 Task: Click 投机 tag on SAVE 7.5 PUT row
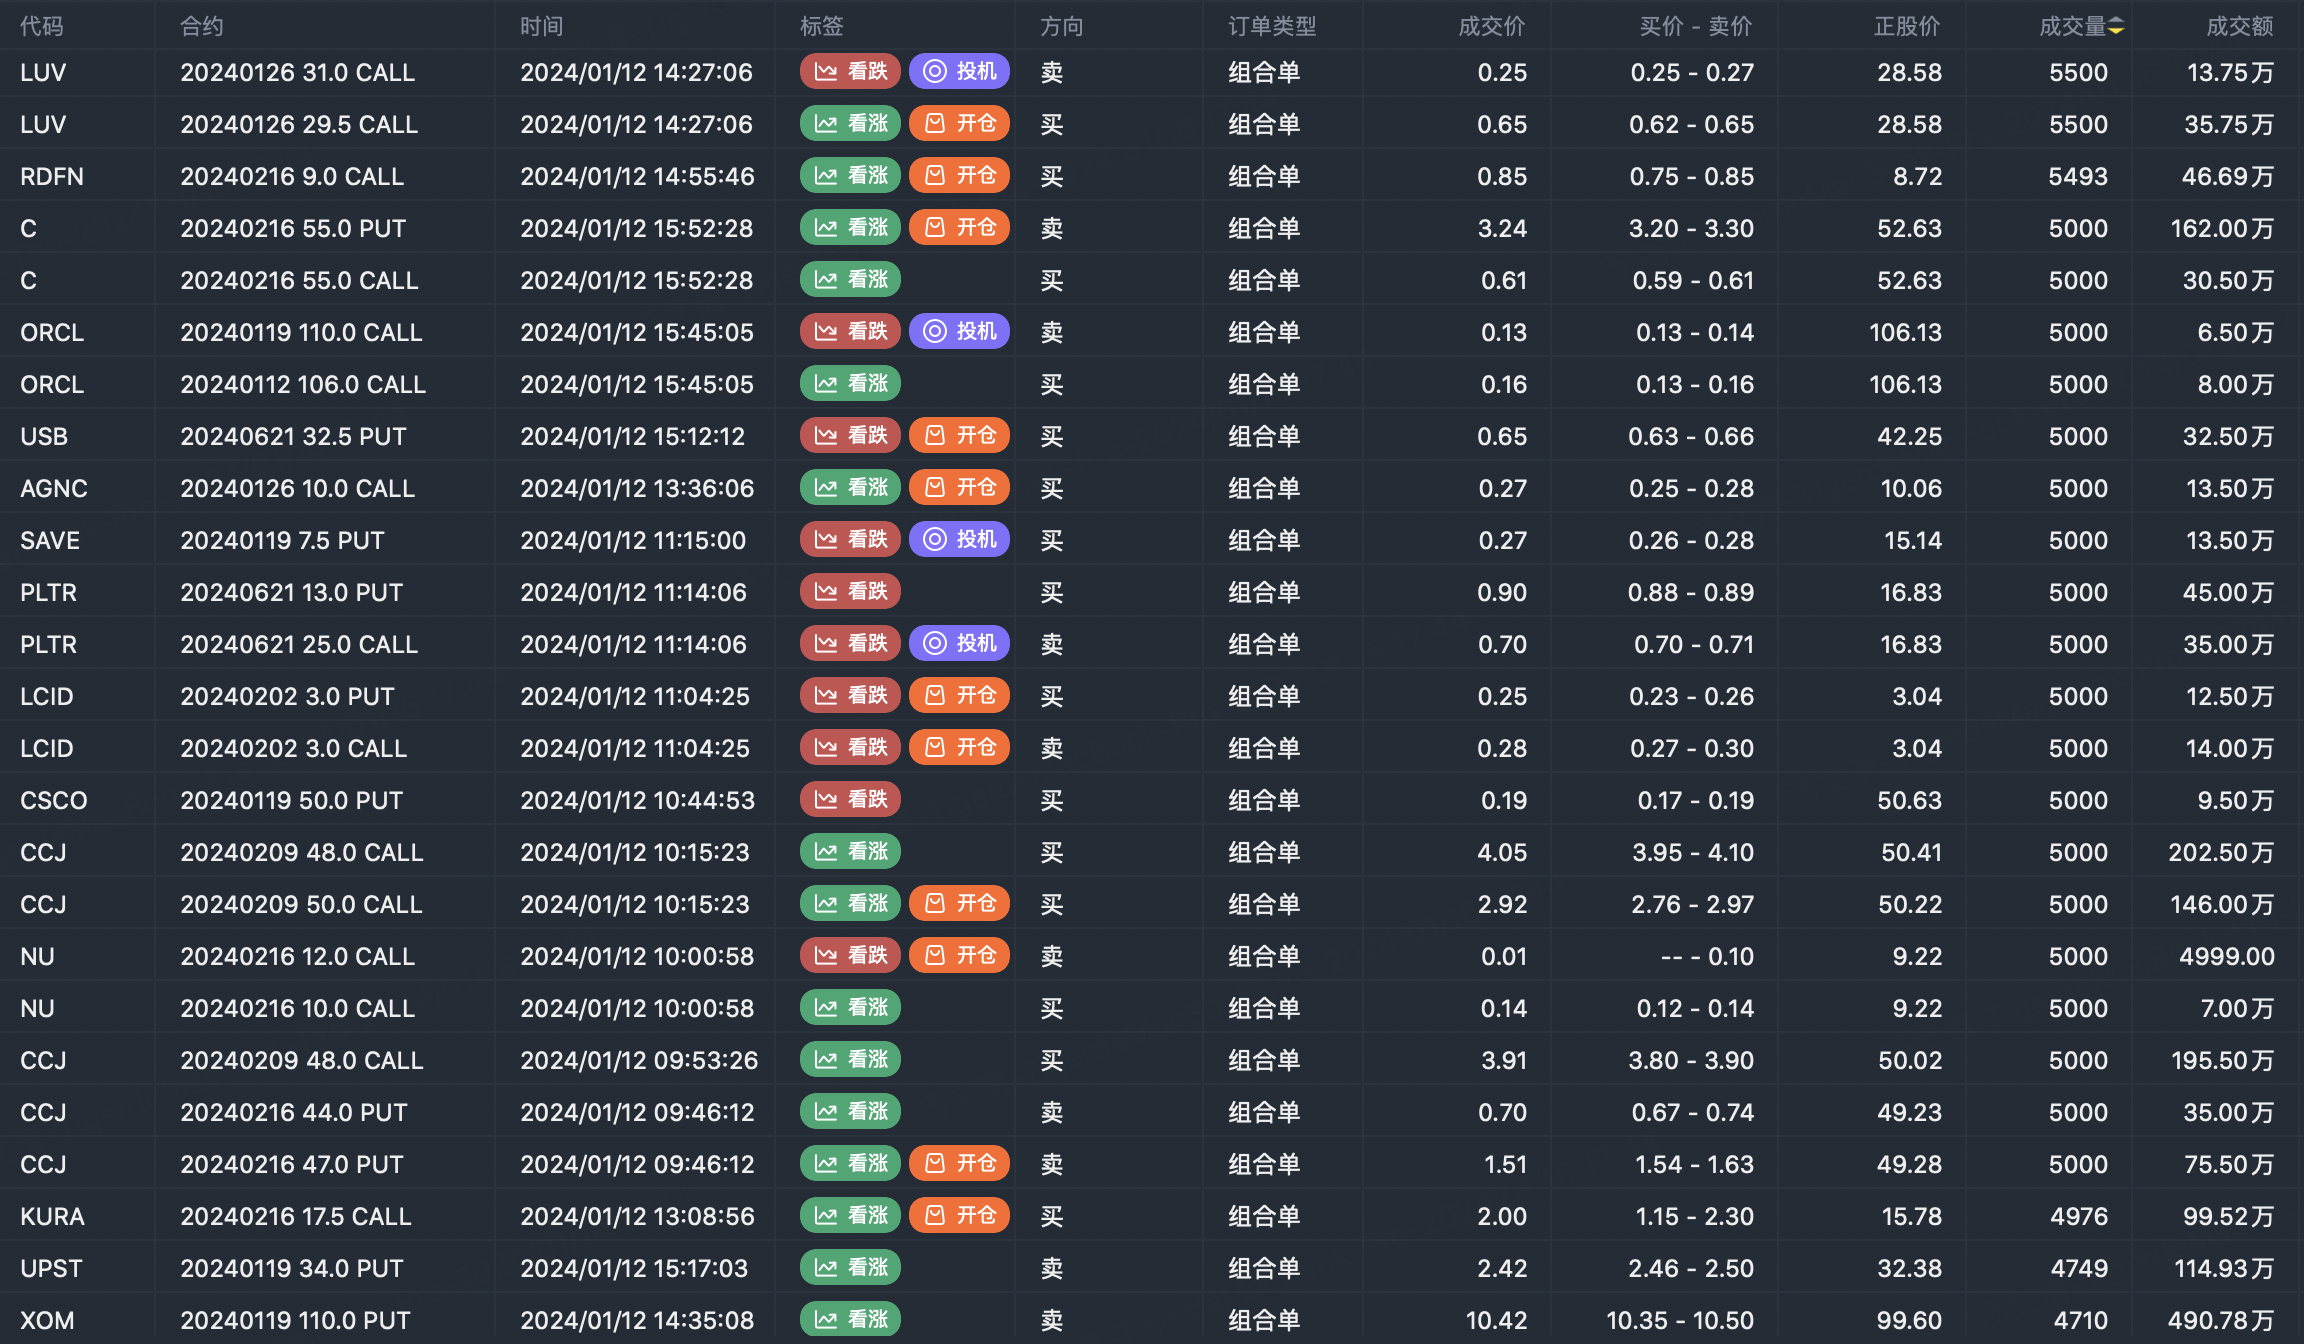[x=959, y=540]
